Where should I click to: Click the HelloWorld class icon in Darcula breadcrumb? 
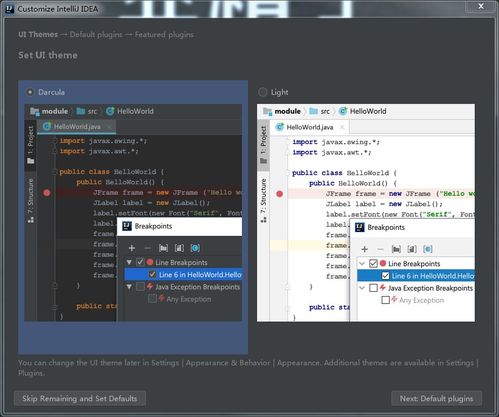click(110, 111)
